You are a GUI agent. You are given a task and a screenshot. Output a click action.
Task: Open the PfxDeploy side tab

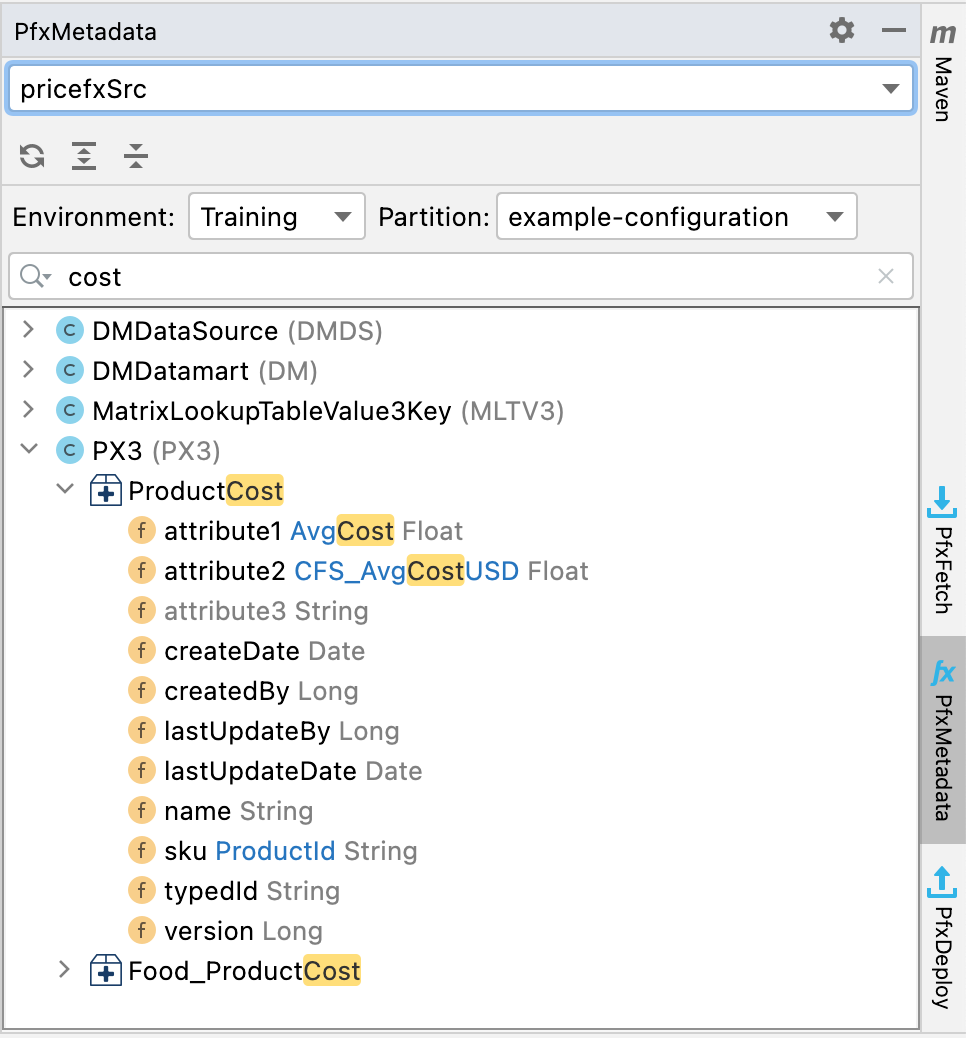point(942,937)
